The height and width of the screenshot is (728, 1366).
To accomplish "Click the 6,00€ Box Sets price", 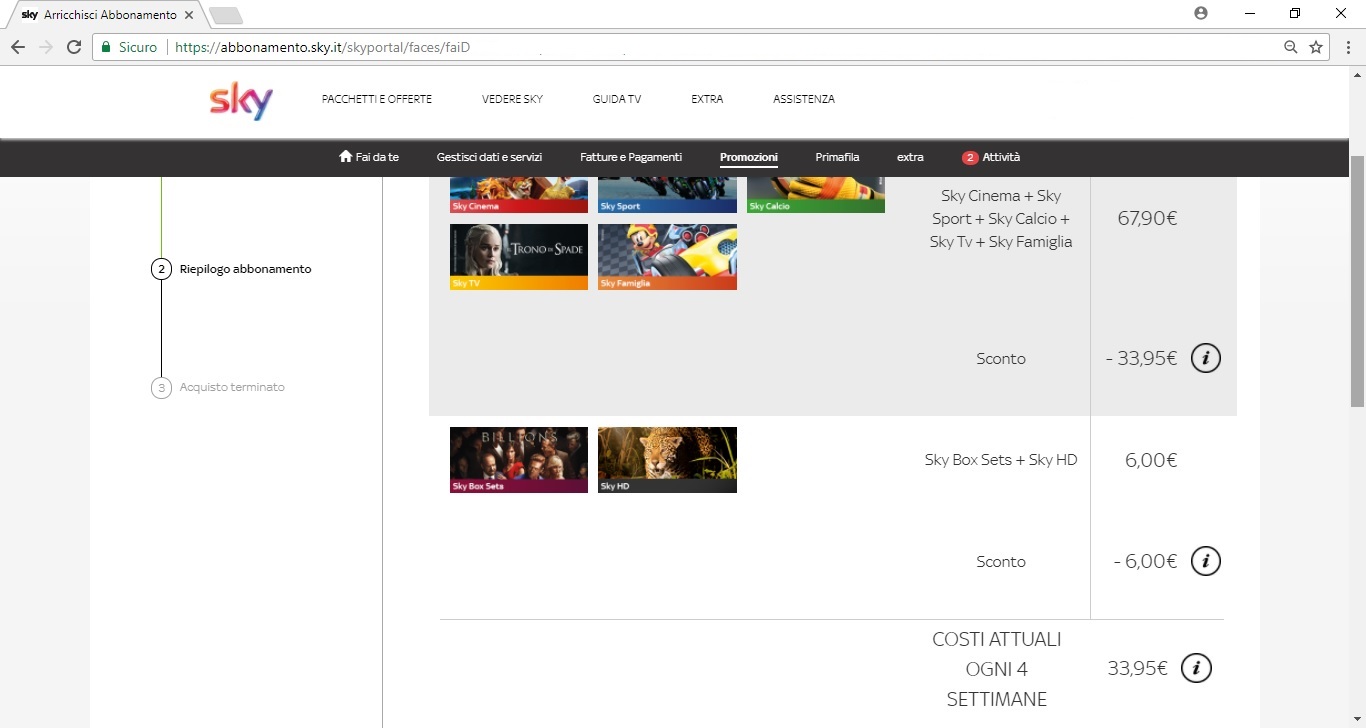I will [1151, 460].
